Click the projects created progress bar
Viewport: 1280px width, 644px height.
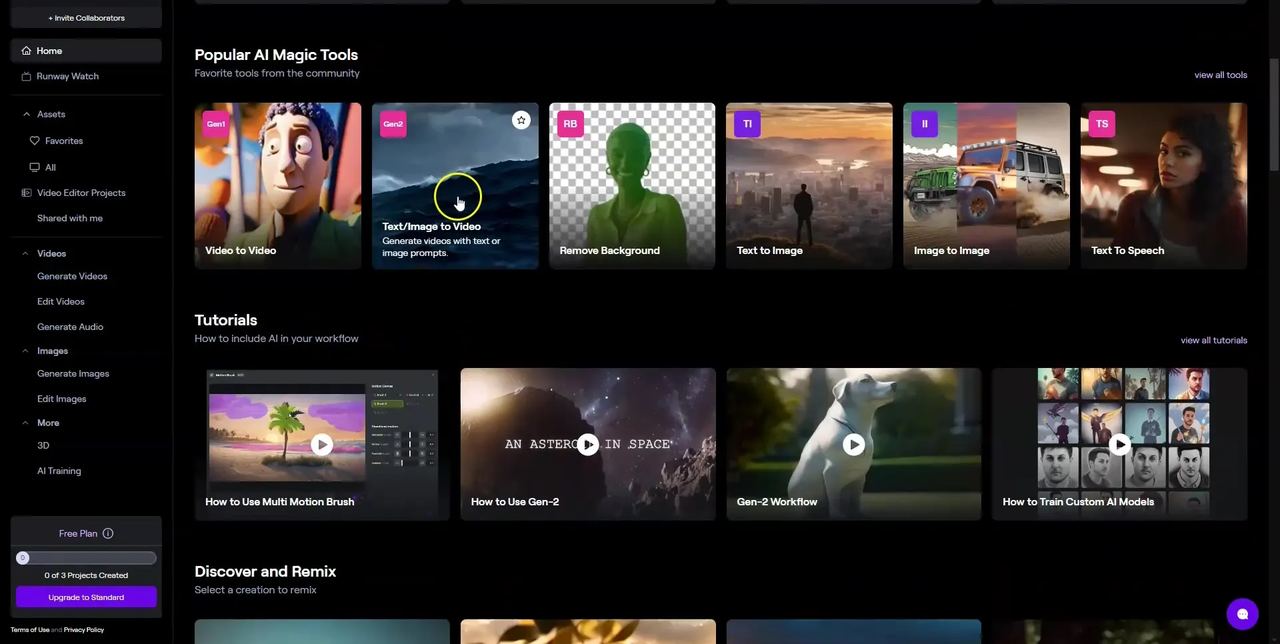pos(86,558)
